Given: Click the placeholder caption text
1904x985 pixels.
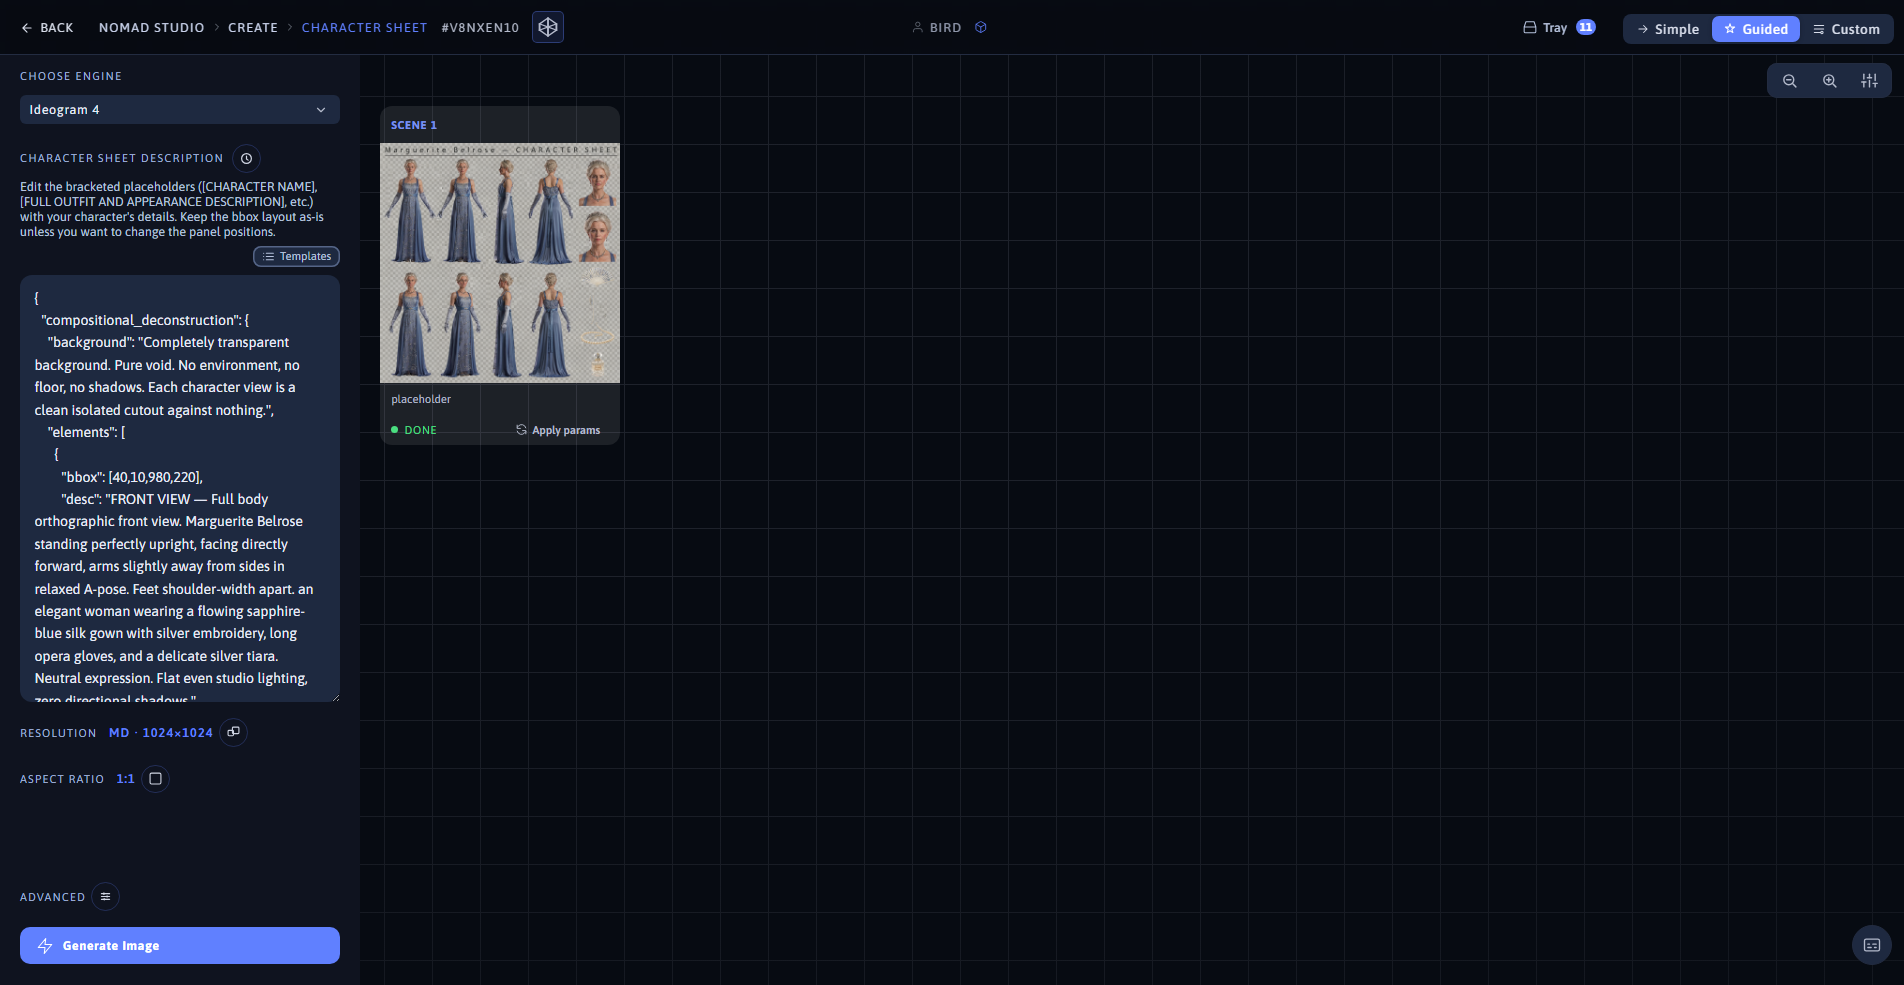Looking at the screenshot, I should pos(421,399).
